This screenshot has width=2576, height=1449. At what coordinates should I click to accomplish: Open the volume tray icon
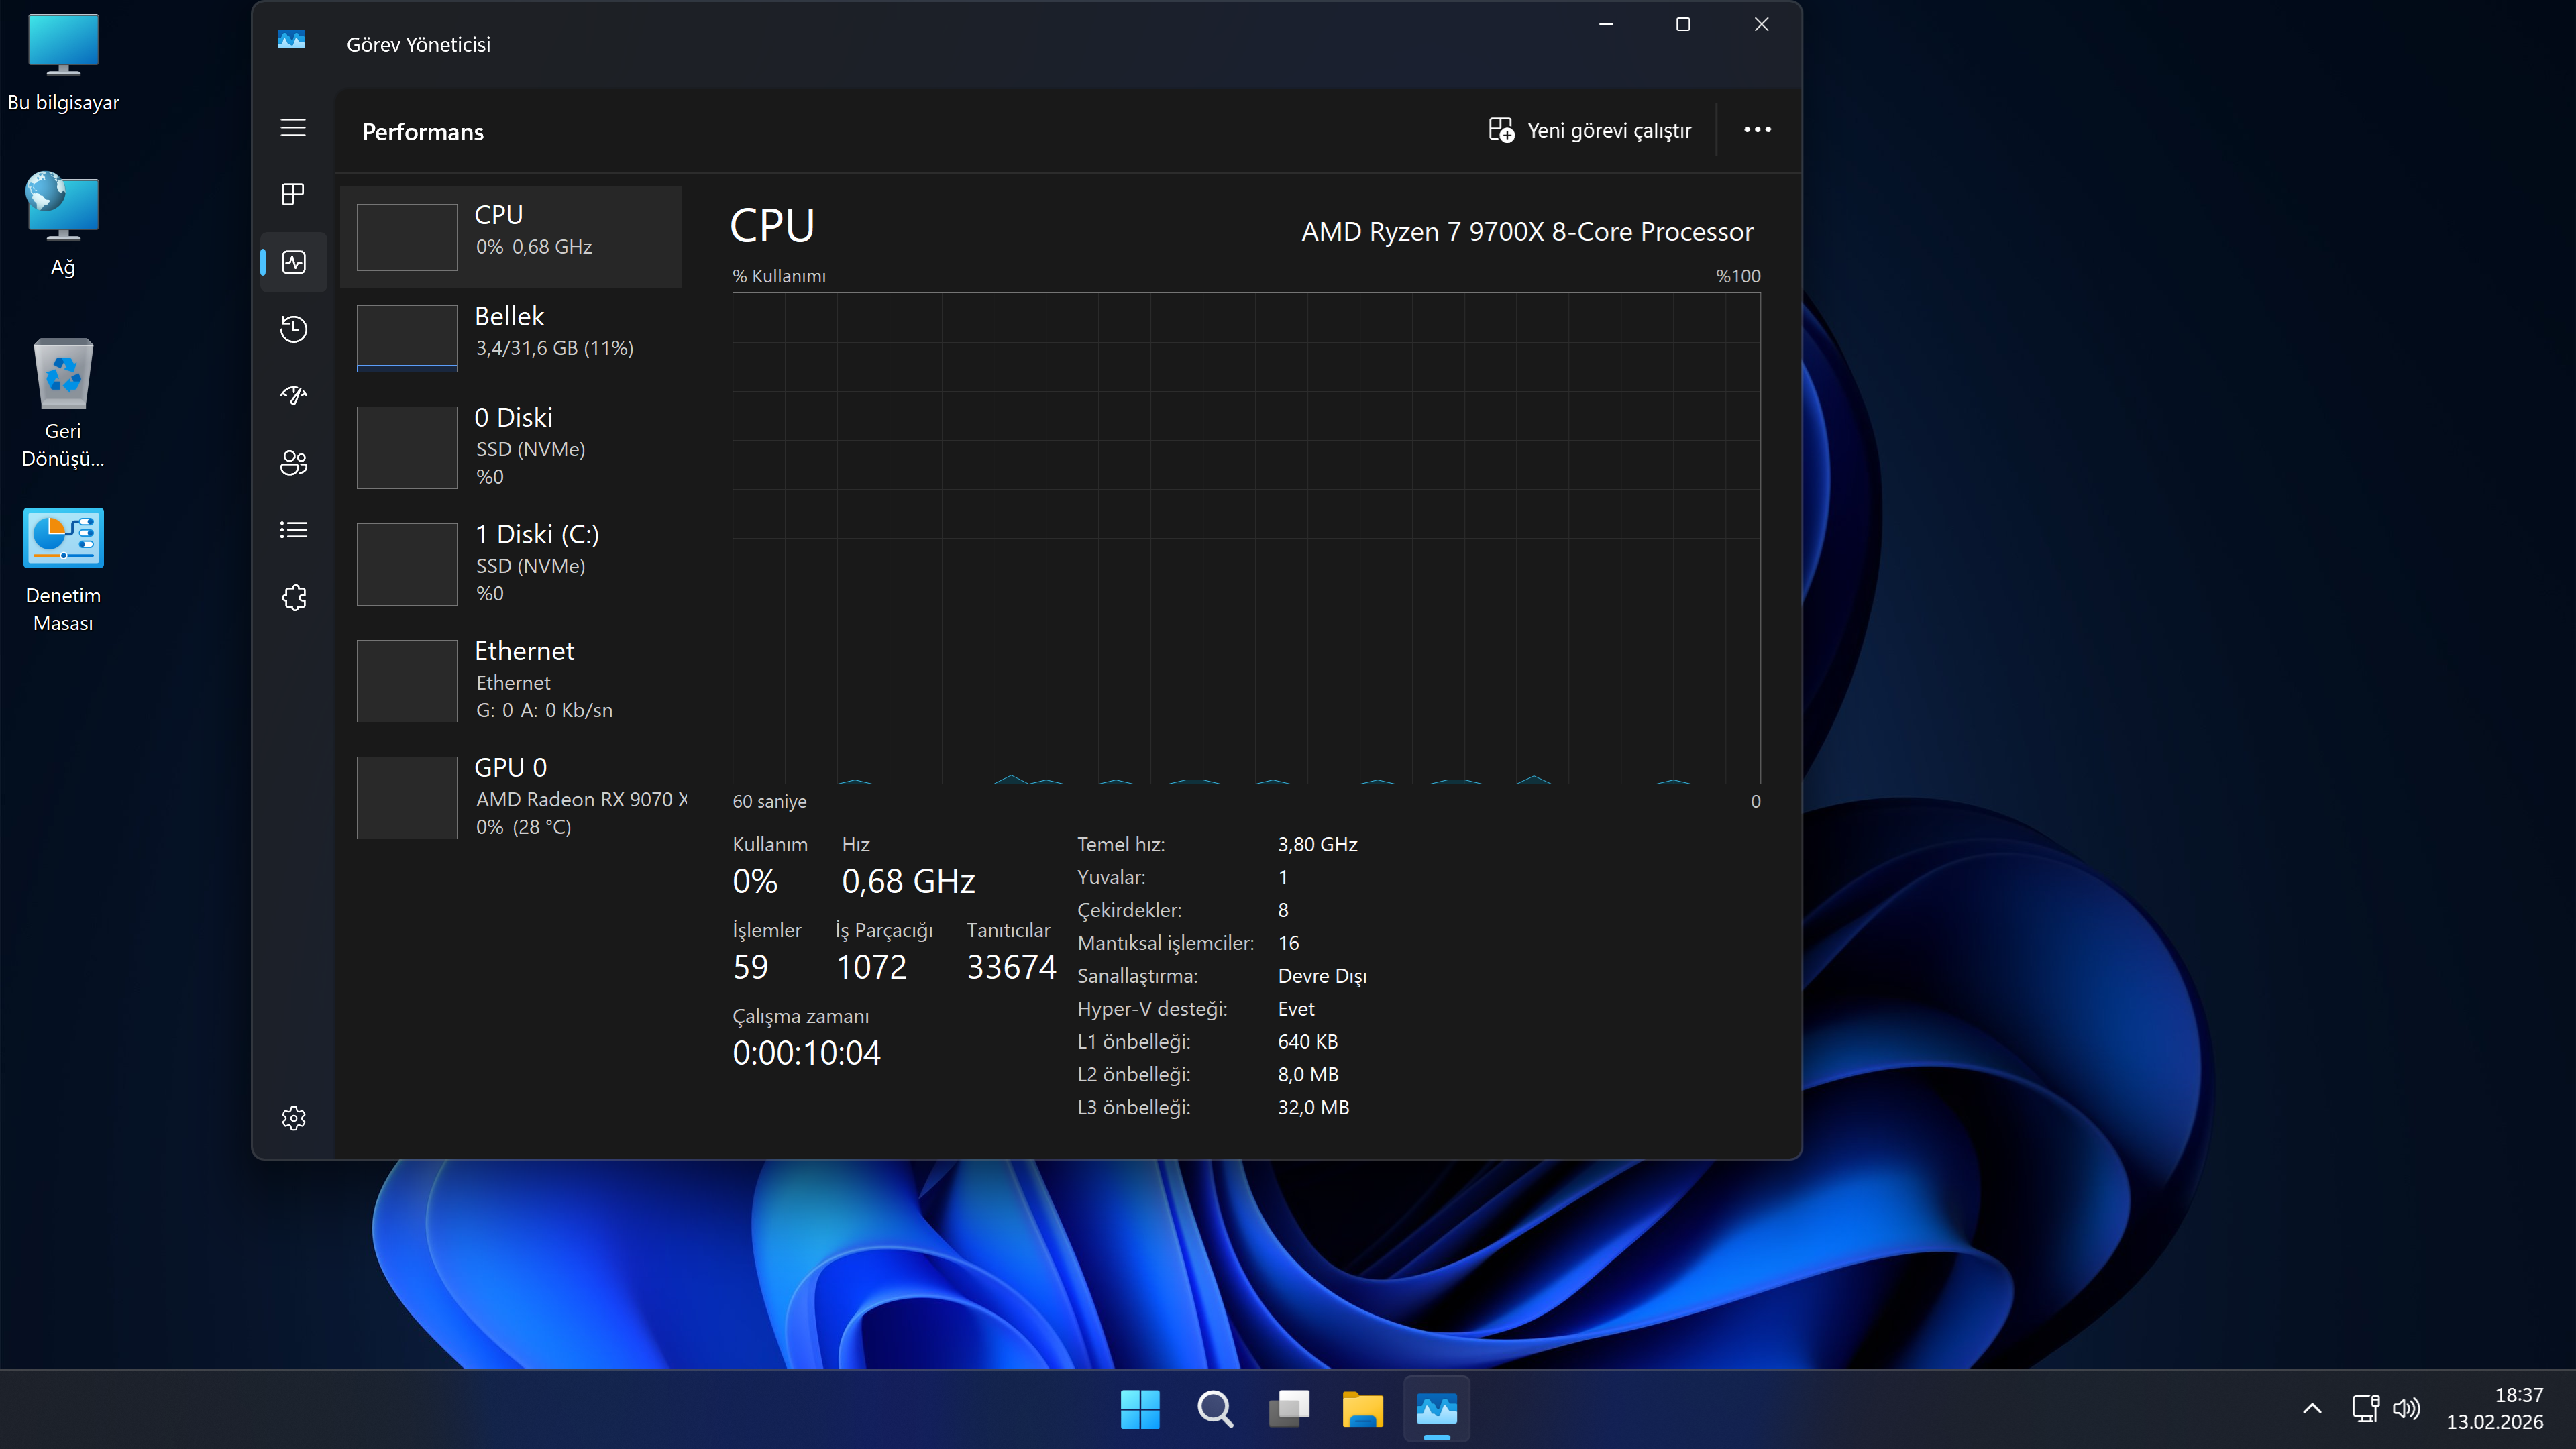click(x=2406, y=1409)
